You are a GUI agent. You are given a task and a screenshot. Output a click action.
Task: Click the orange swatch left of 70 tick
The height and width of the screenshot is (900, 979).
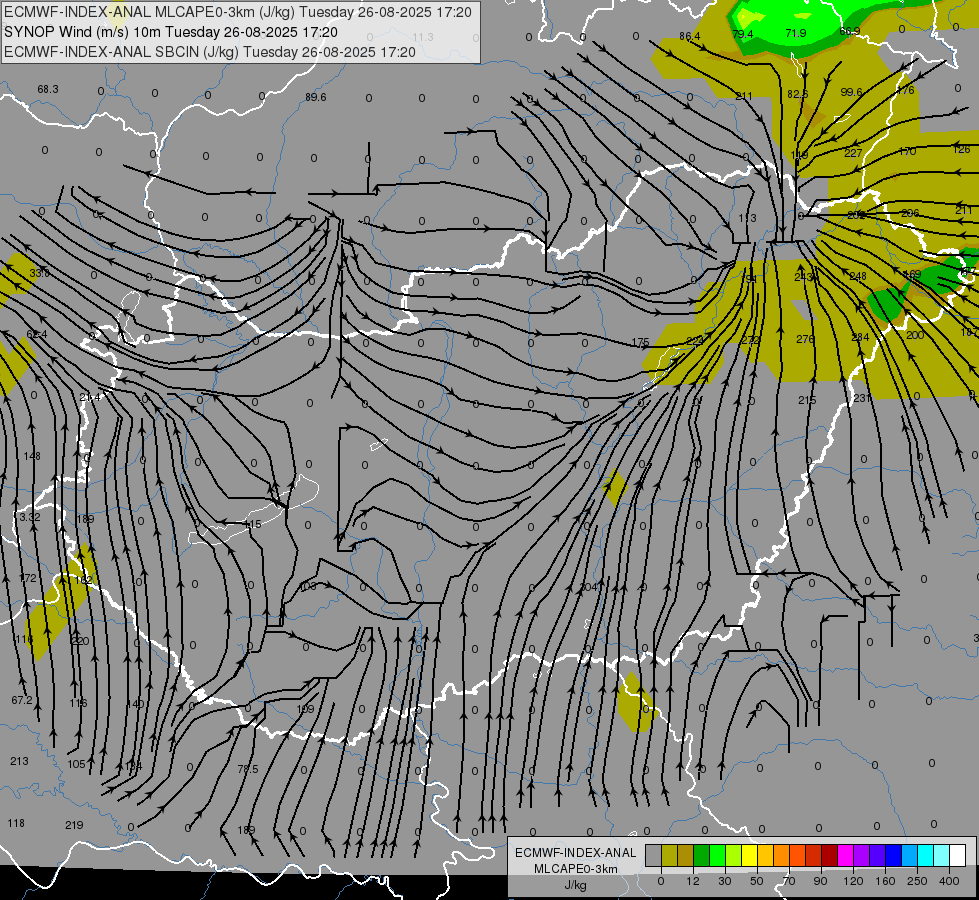point(782,855)
